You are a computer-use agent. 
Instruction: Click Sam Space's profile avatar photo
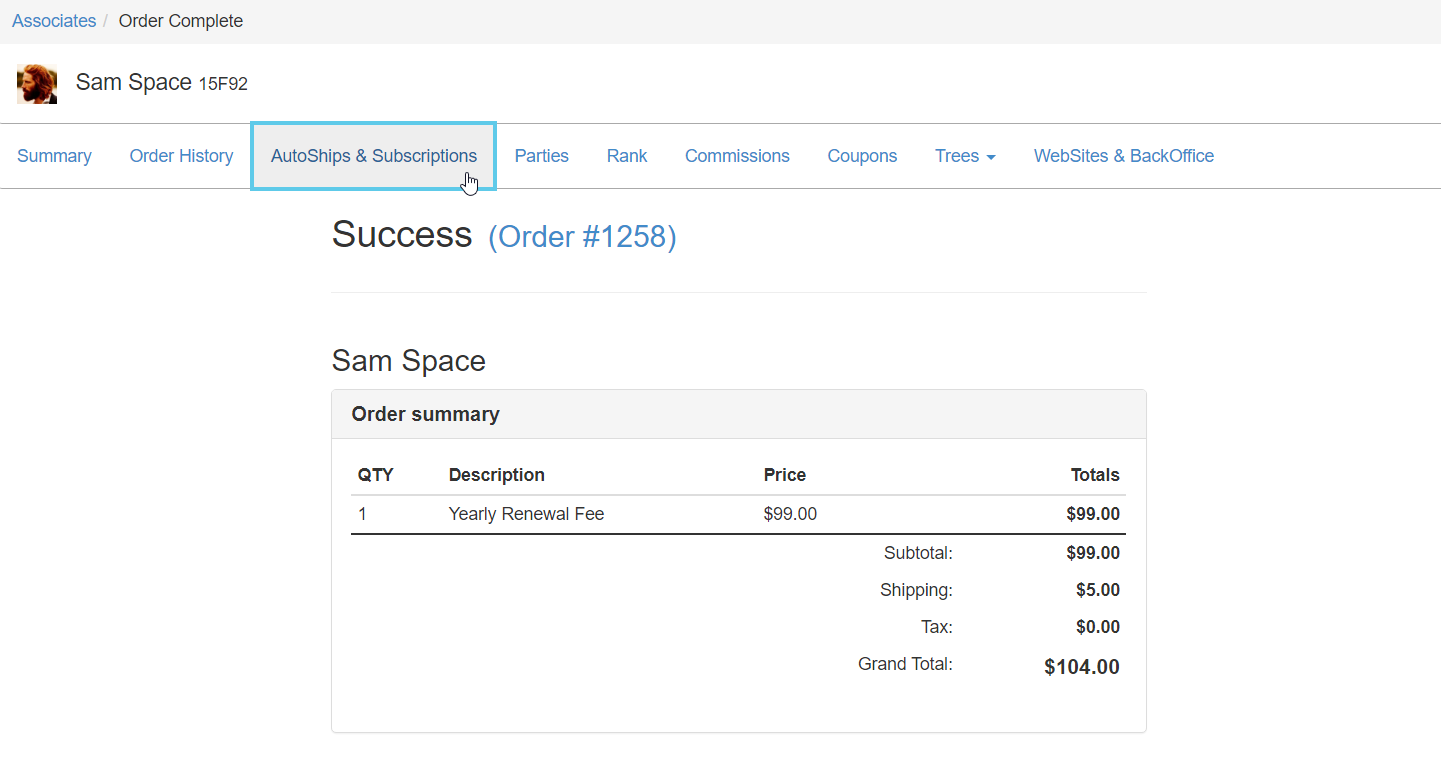point(37,84)
